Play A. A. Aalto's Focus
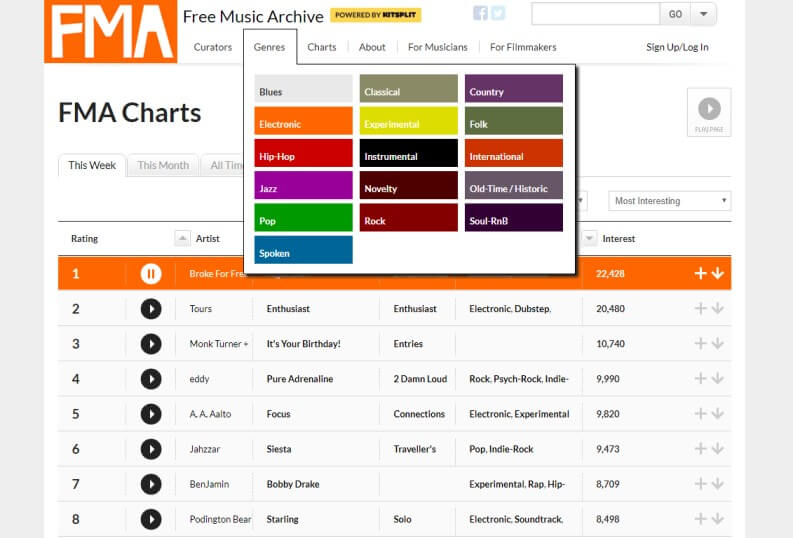Screen dimensions: 793x538 151,414
